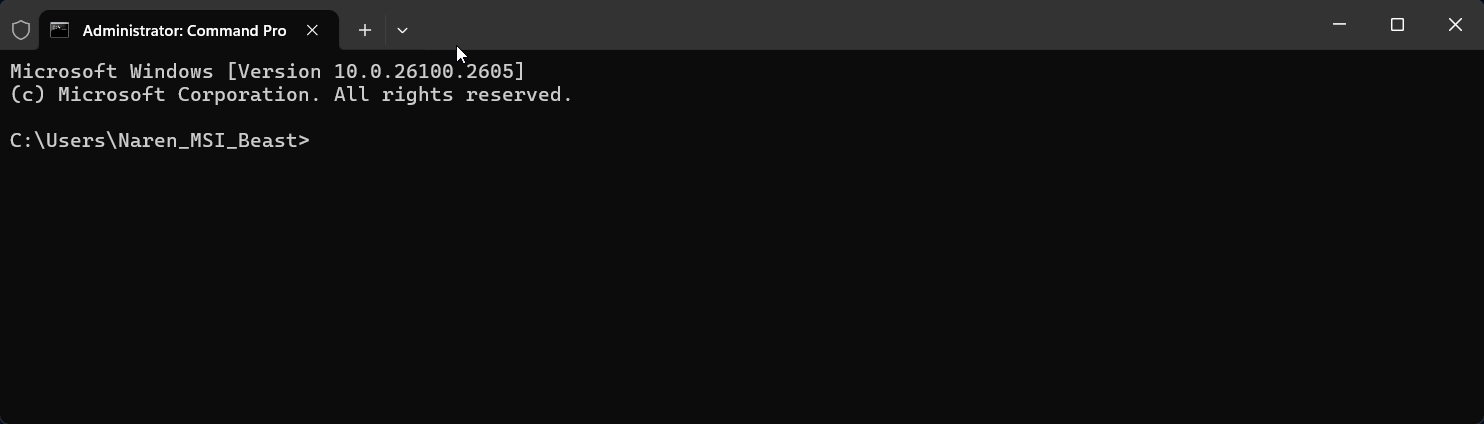Image resolution: width=1484 pixels, height=424 pixels.
Task: Minimize the terminal window
Action: coord(1339,25)
